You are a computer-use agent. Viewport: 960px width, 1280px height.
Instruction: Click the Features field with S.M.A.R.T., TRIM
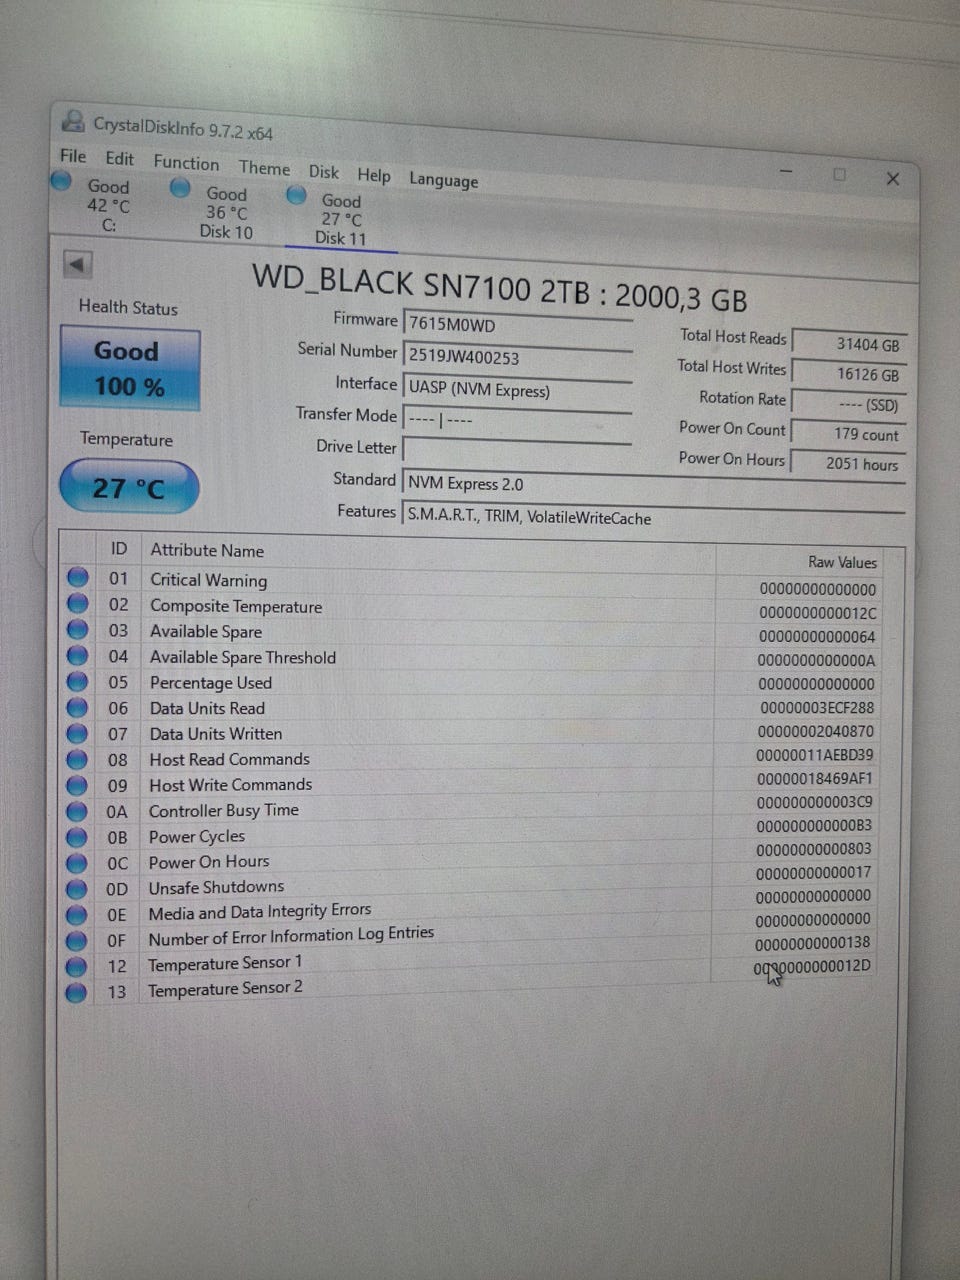(654, 517)
